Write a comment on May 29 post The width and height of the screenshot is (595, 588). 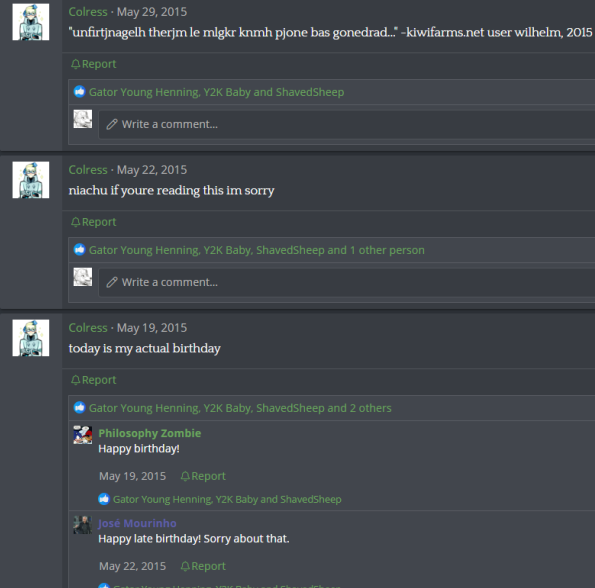click(346, 124)
